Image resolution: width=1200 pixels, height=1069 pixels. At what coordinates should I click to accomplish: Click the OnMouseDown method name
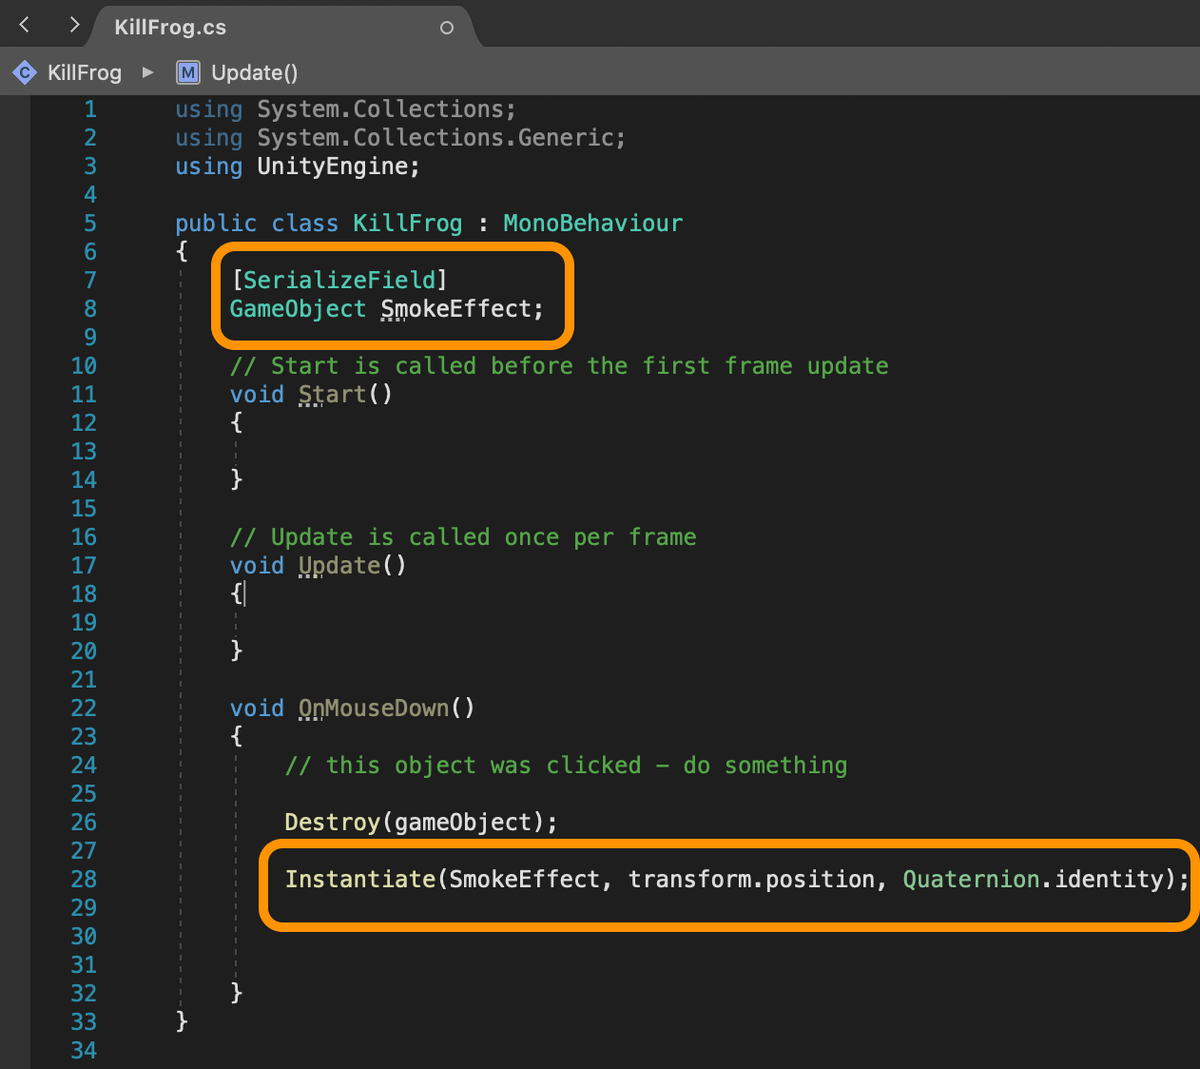374,708
